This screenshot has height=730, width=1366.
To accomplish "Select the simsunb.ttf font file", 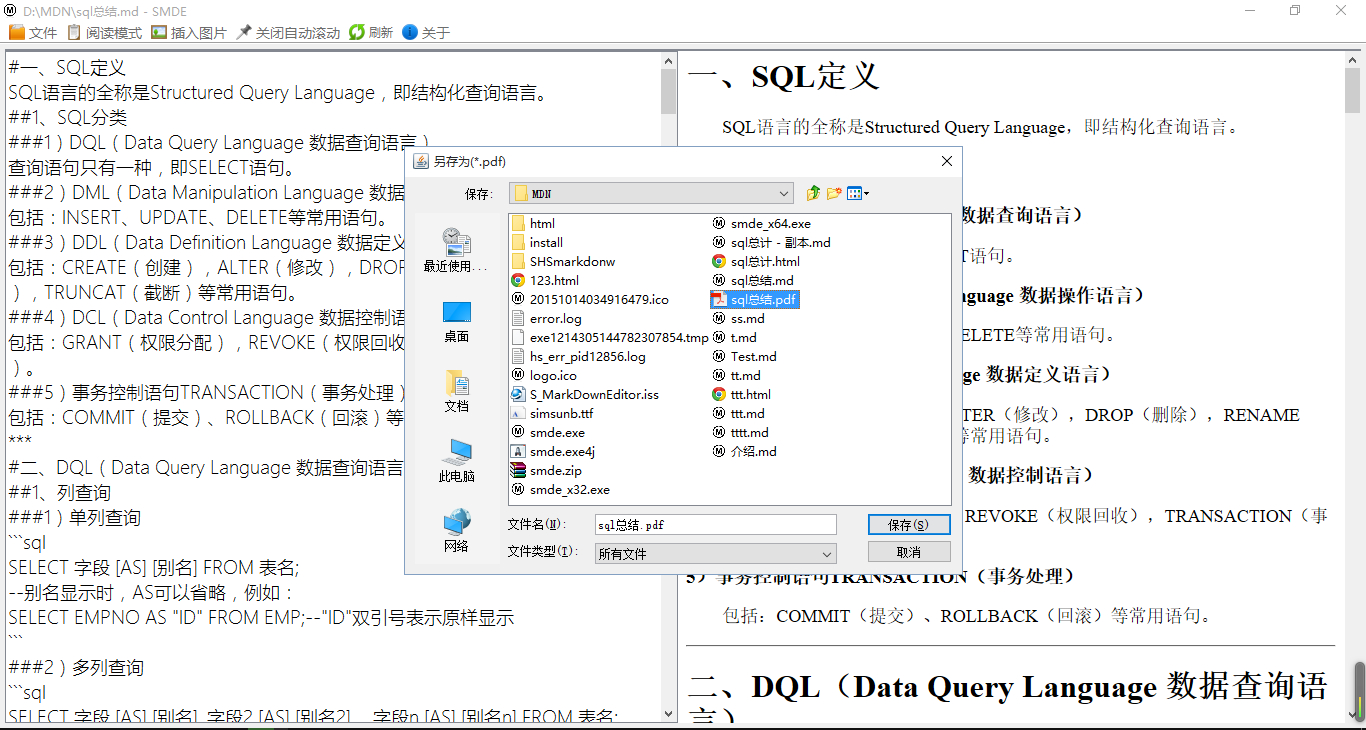I will tap(552, 413).
